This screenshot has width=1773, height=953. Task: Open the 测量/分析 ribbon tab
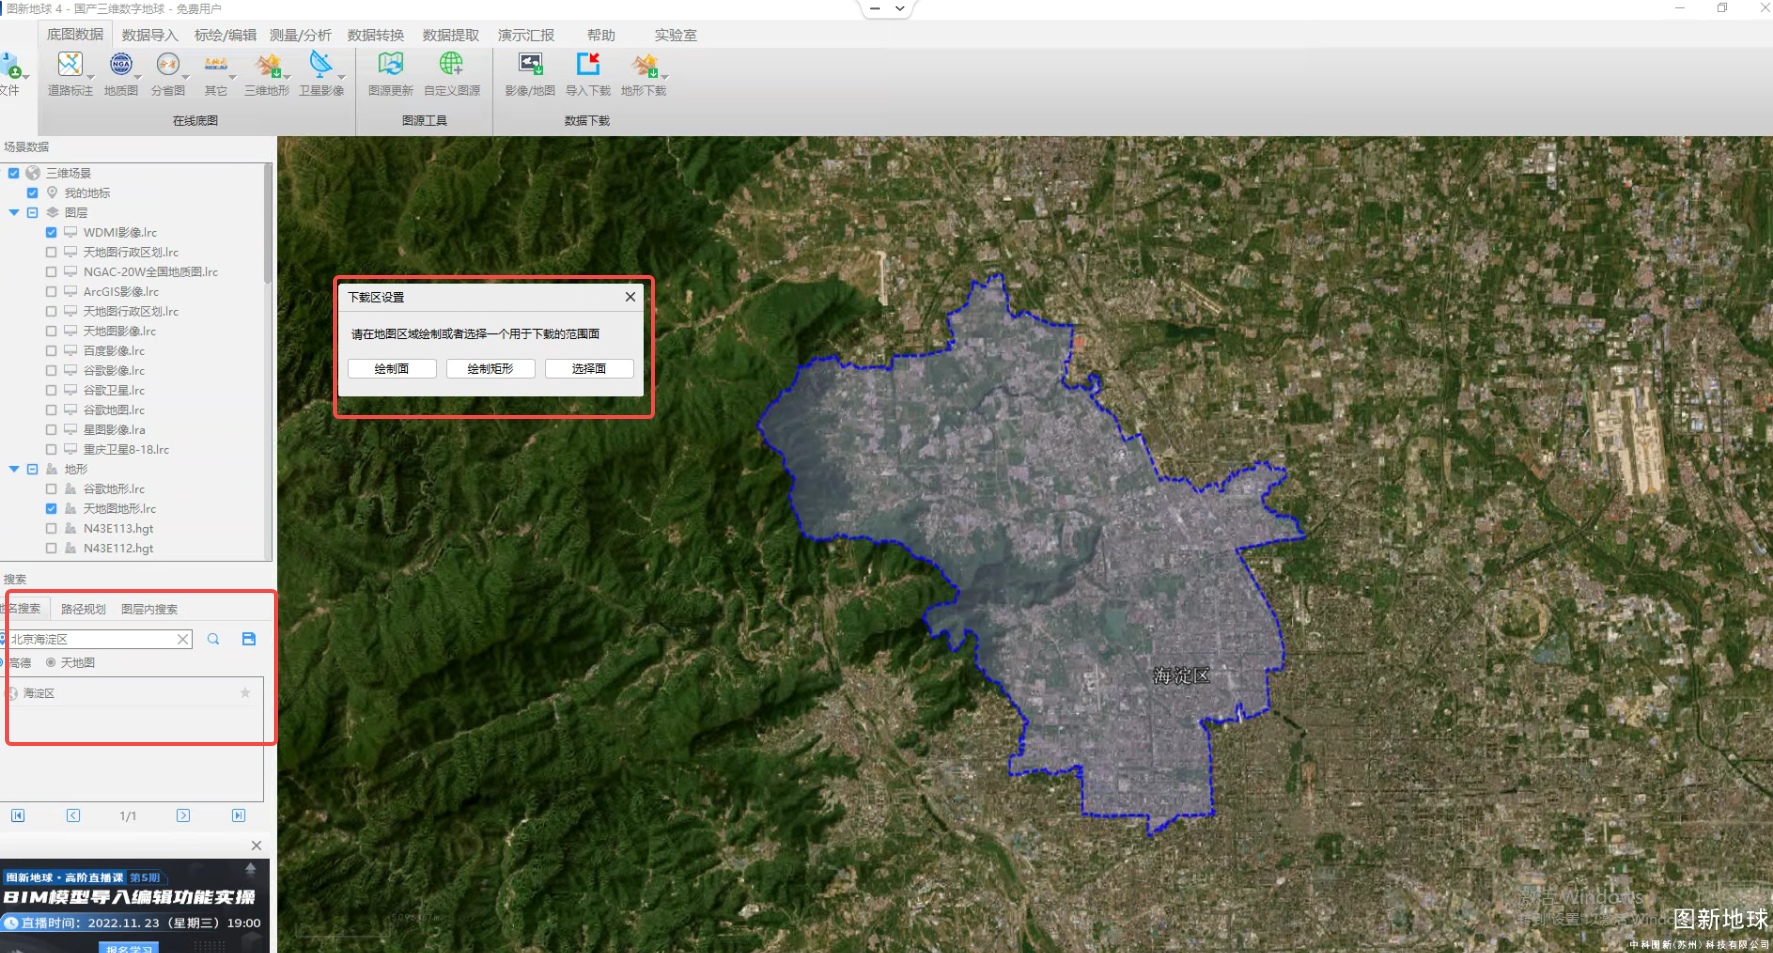point(300,35)
